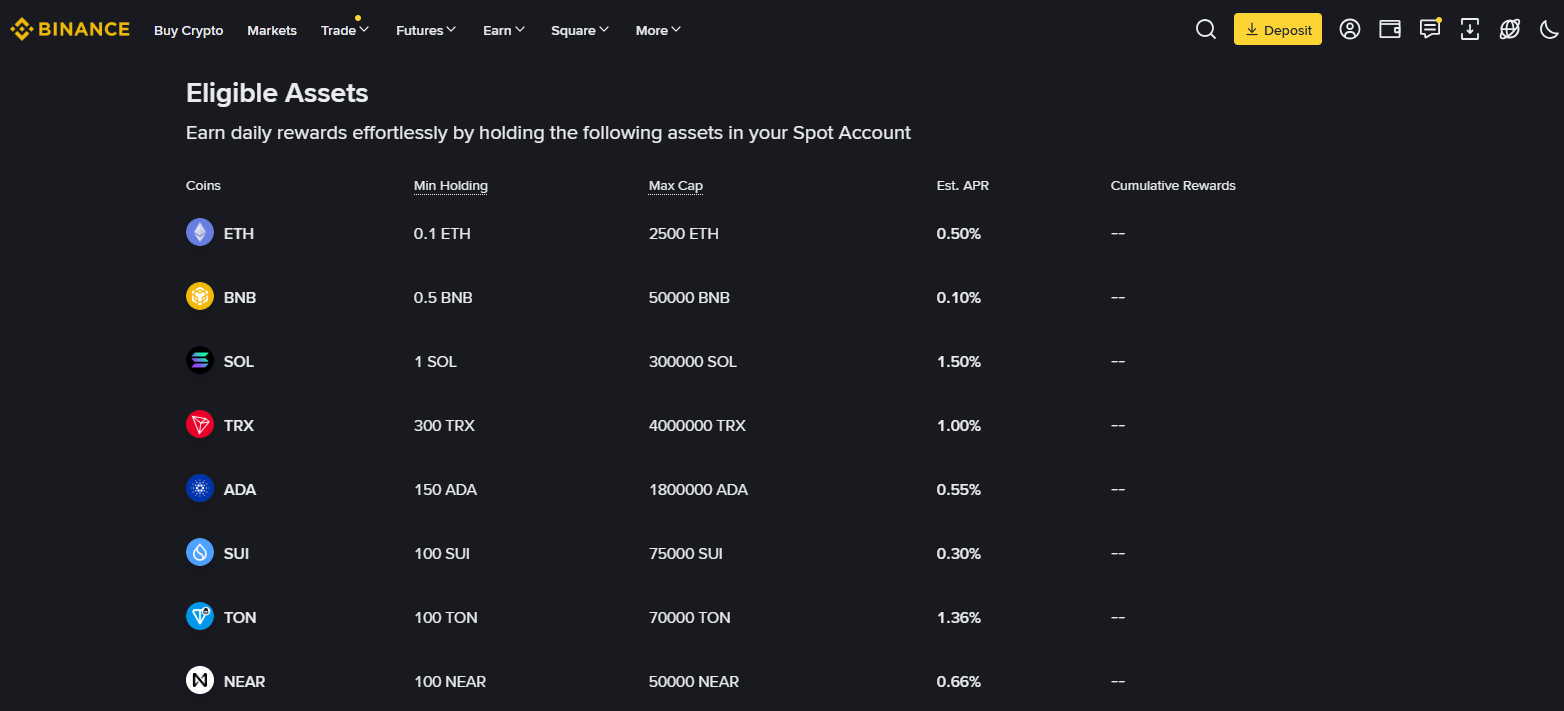Click the ETH coin icon
The image size is (1564, 711).
[200, 232]
